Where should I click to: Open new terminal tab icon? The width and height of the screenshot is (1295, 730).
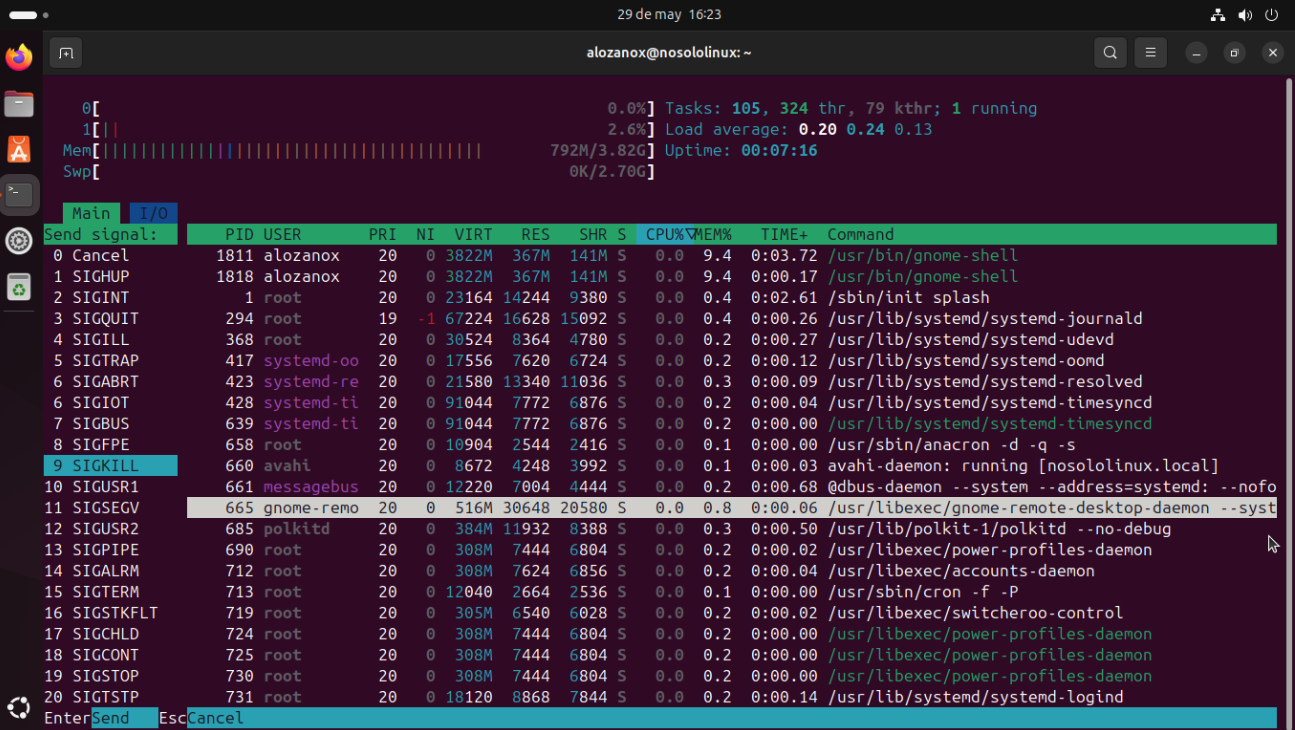point(66,53)
